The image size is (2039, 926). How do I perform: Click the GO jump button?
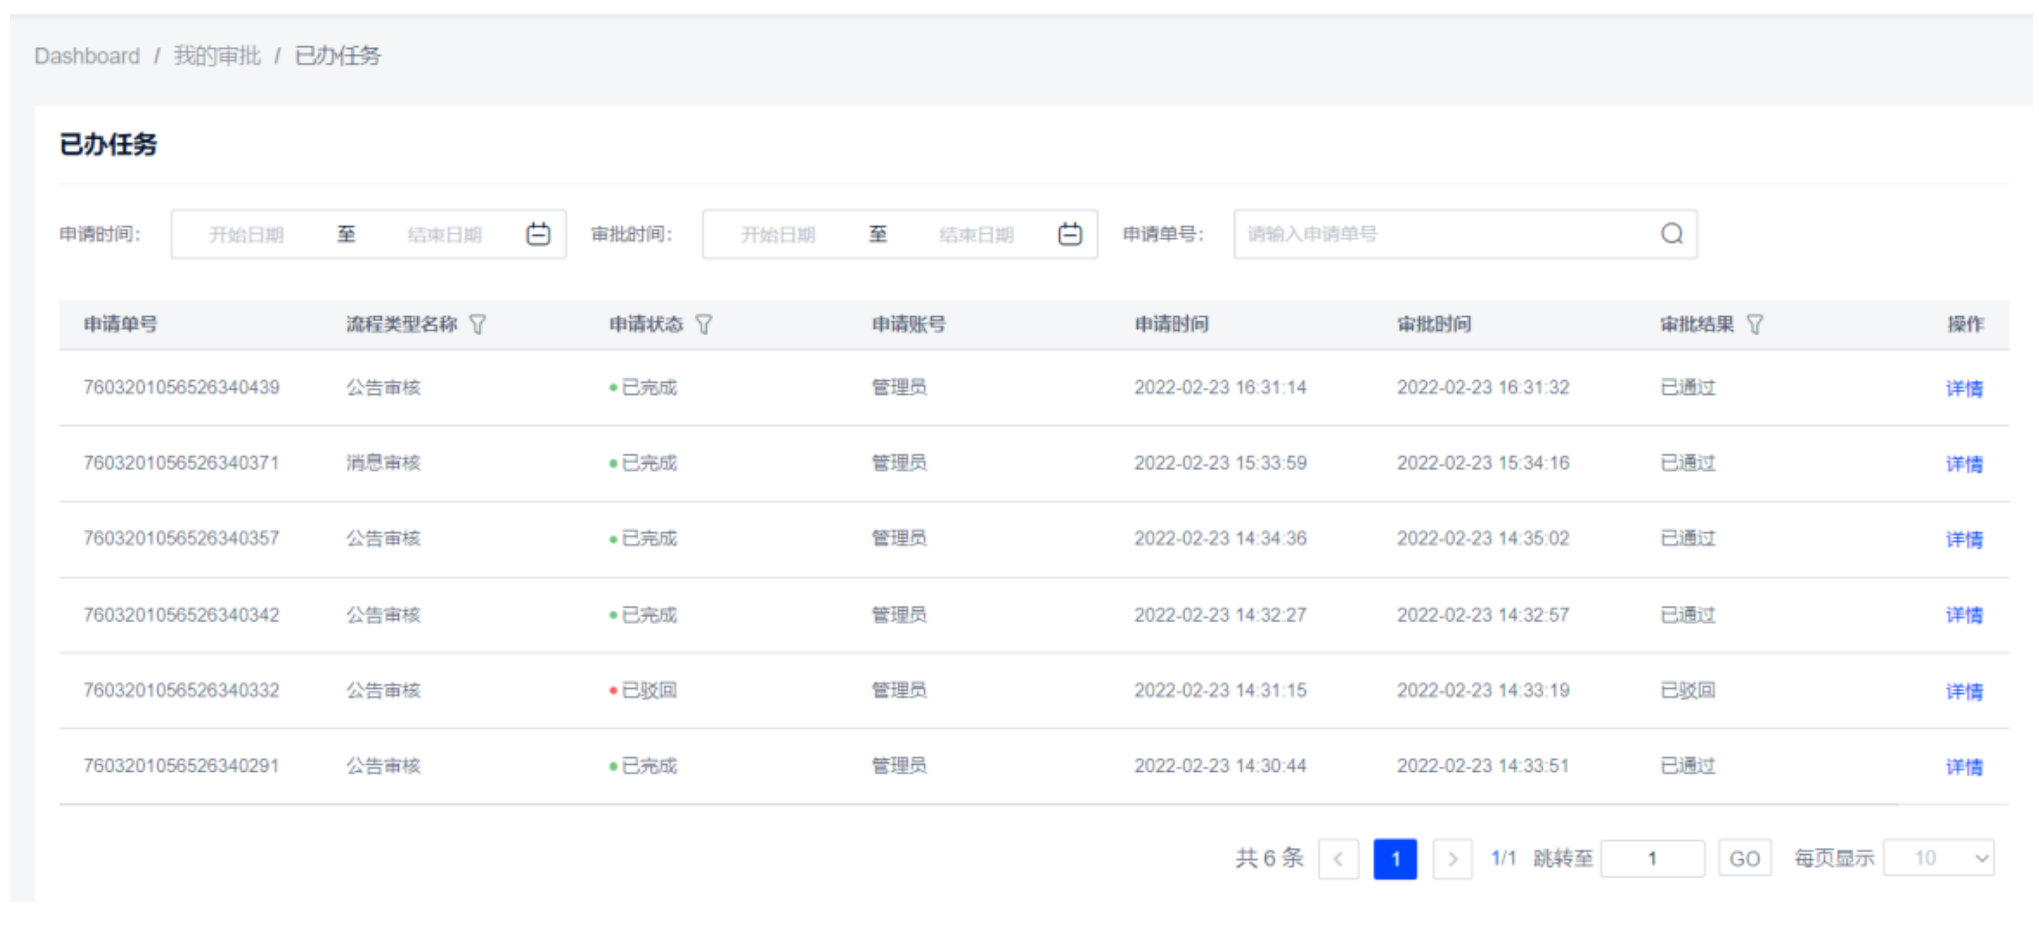pyautogui.click(x=1745, y=858)
